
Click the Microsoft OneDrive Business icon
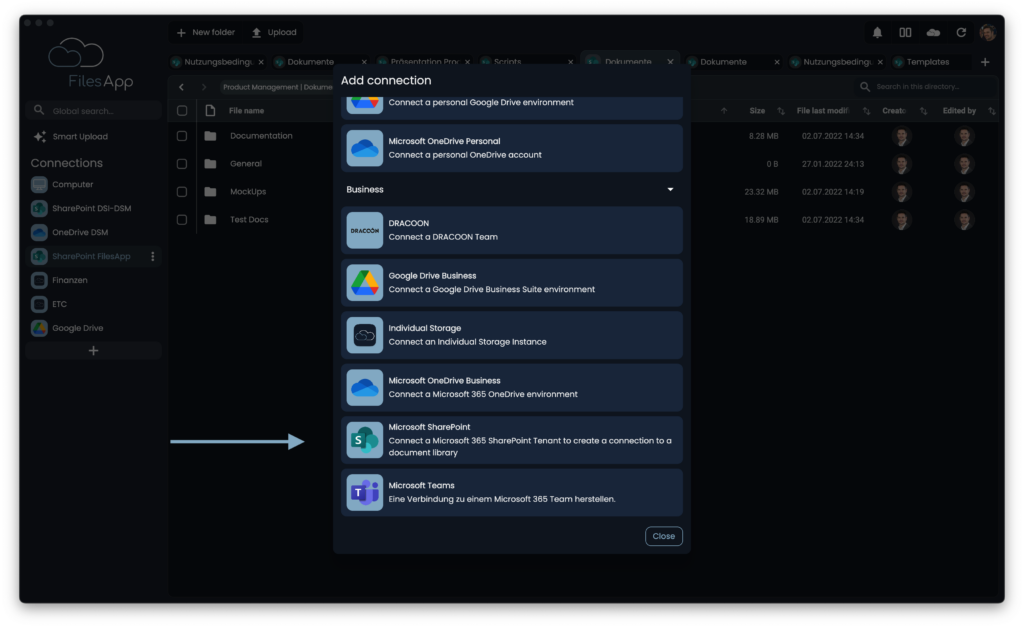(364, 388)
